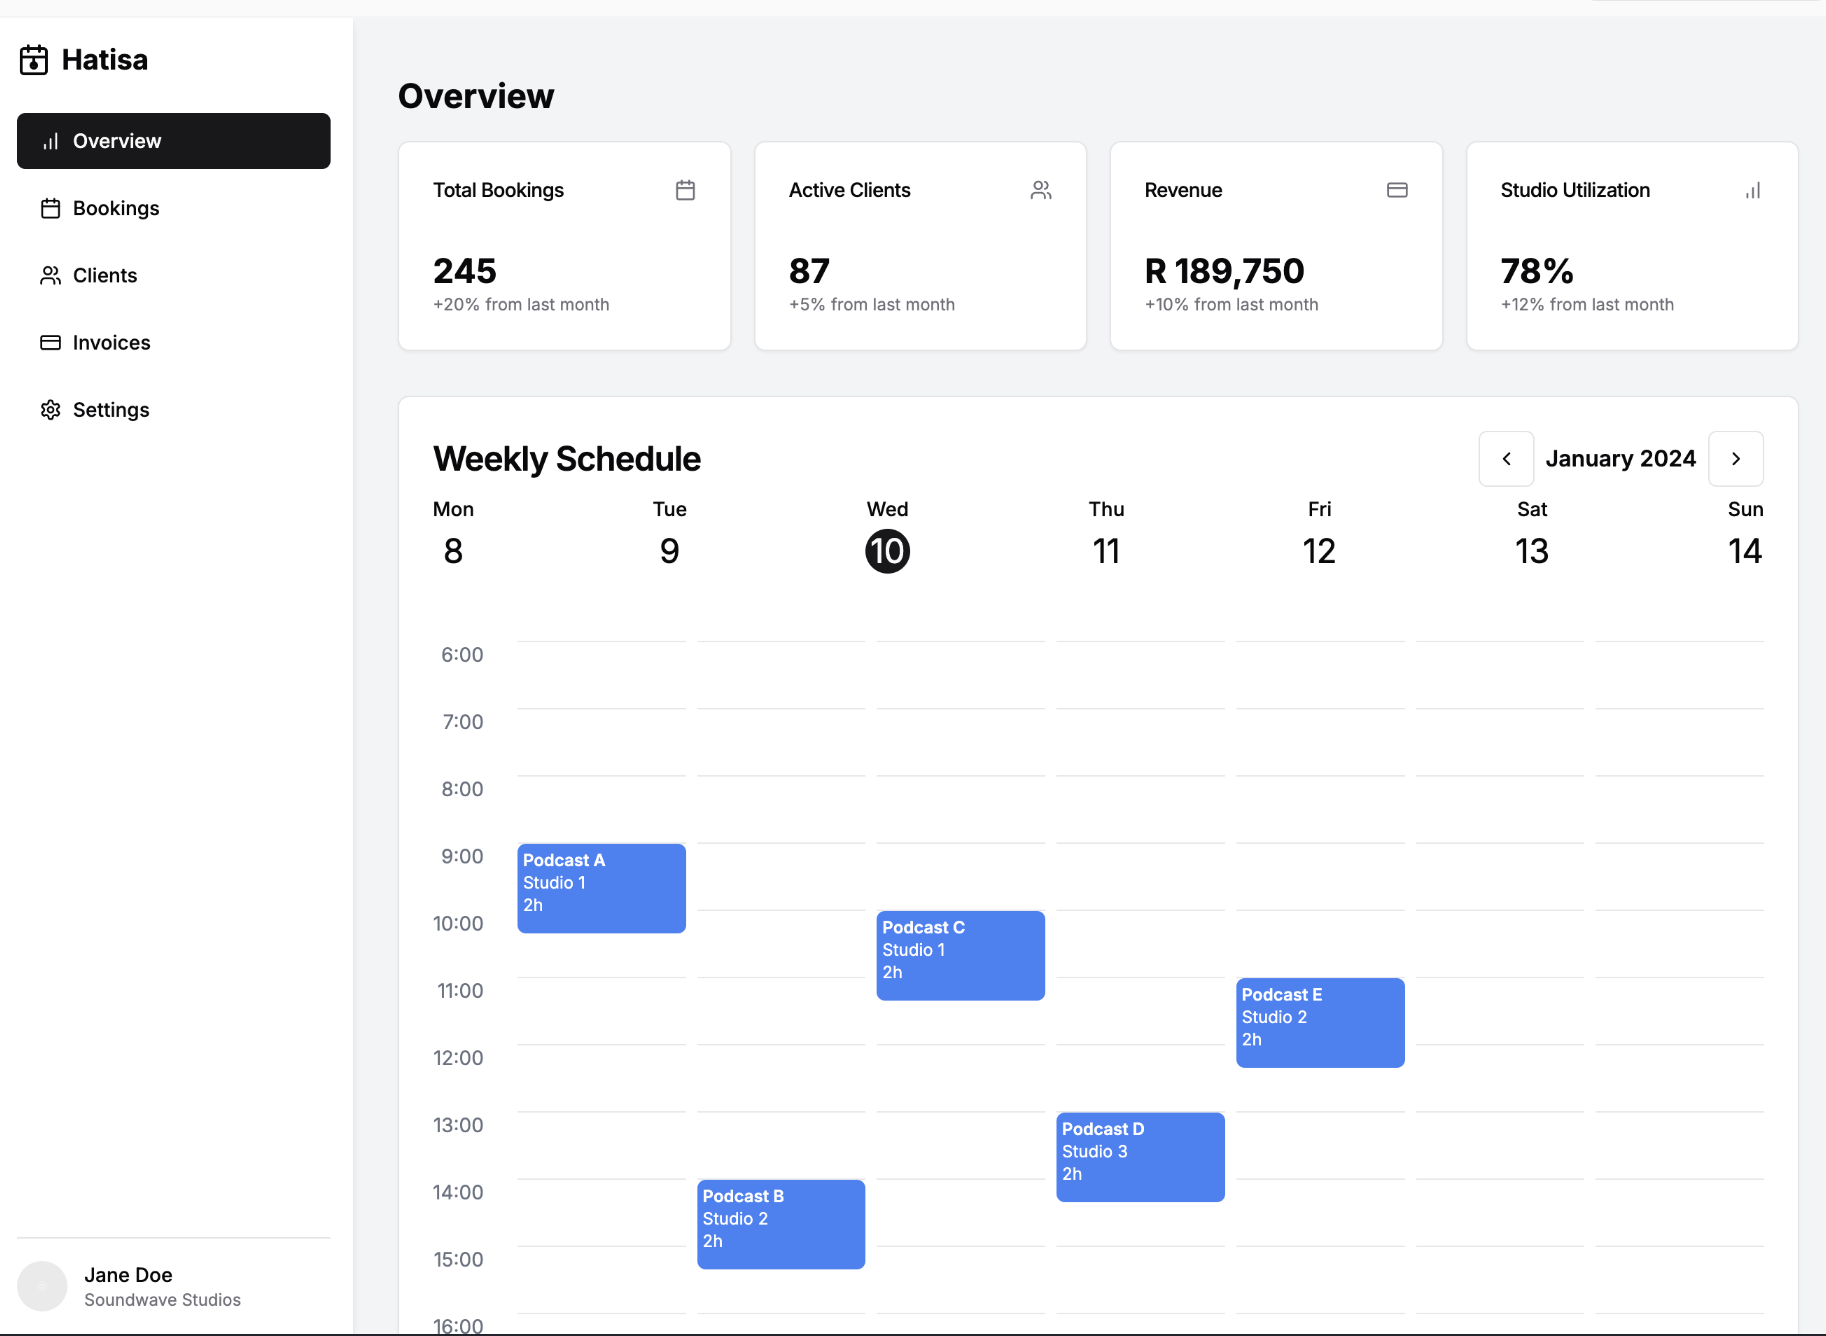The height and width of the screenshot is (1336, 1826).
Task: Click the 'Weekly Schedule' heading
Action: [567, 459]
